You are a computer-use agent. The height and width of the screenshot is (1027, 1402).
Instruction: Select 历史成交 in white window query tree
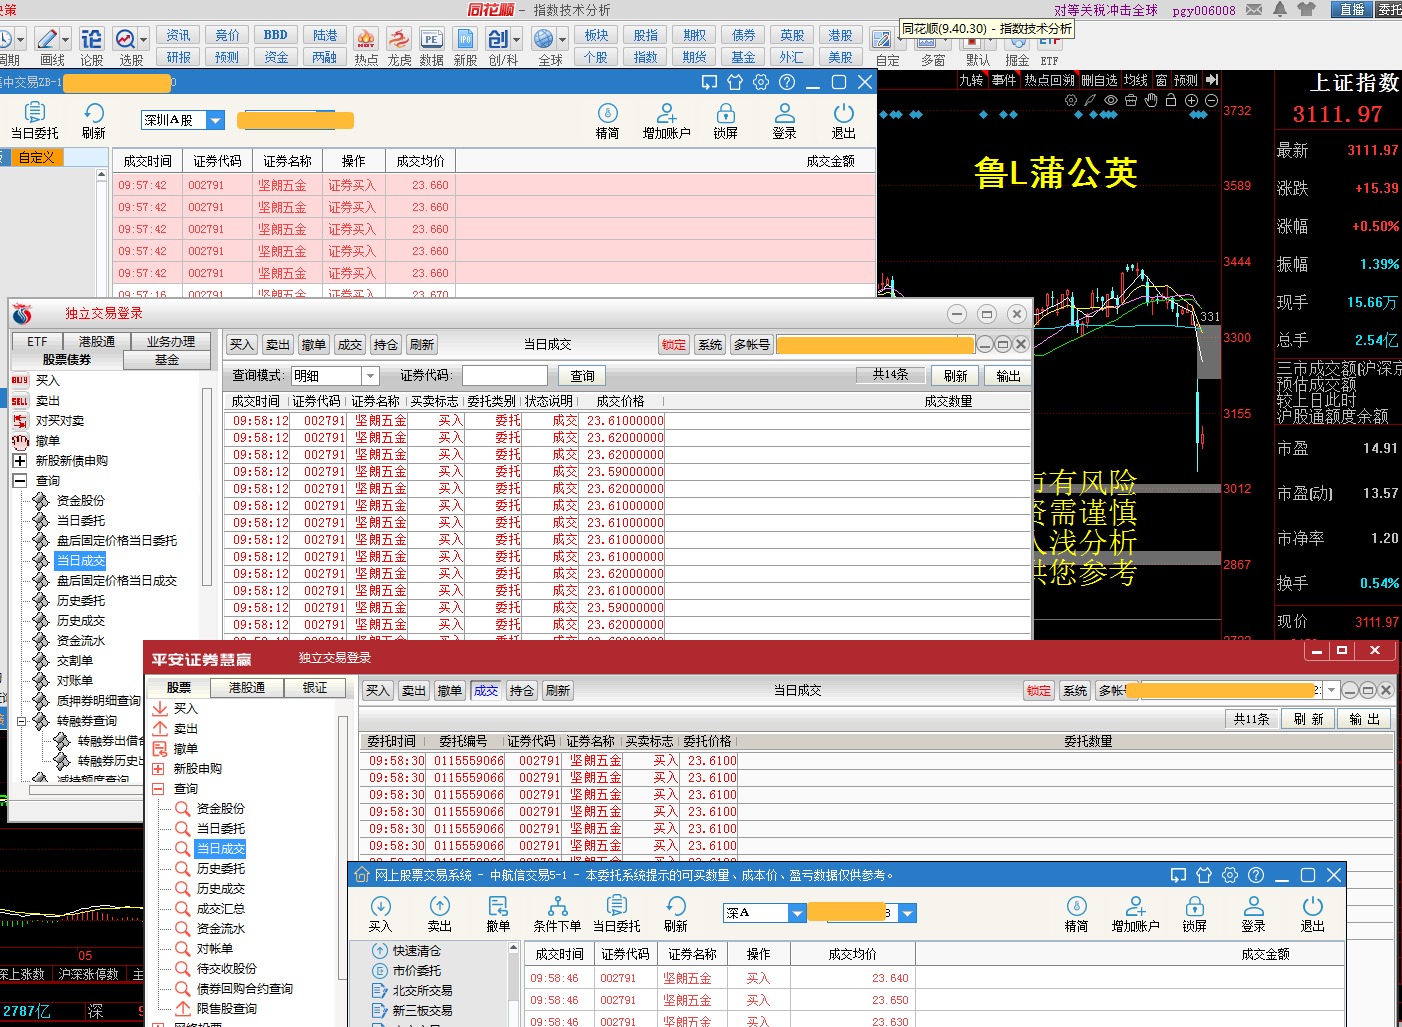(x=81, y=621)
